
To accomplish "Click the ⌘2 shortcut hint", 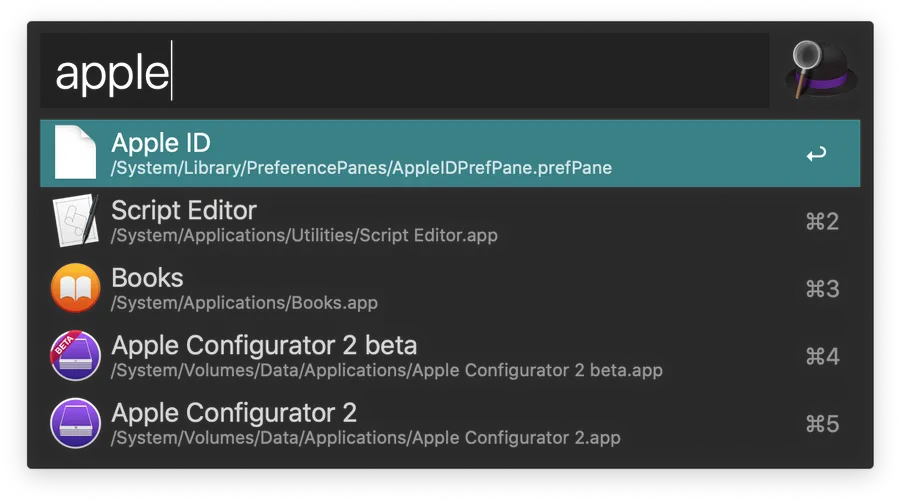I will (x=822, y=222).
